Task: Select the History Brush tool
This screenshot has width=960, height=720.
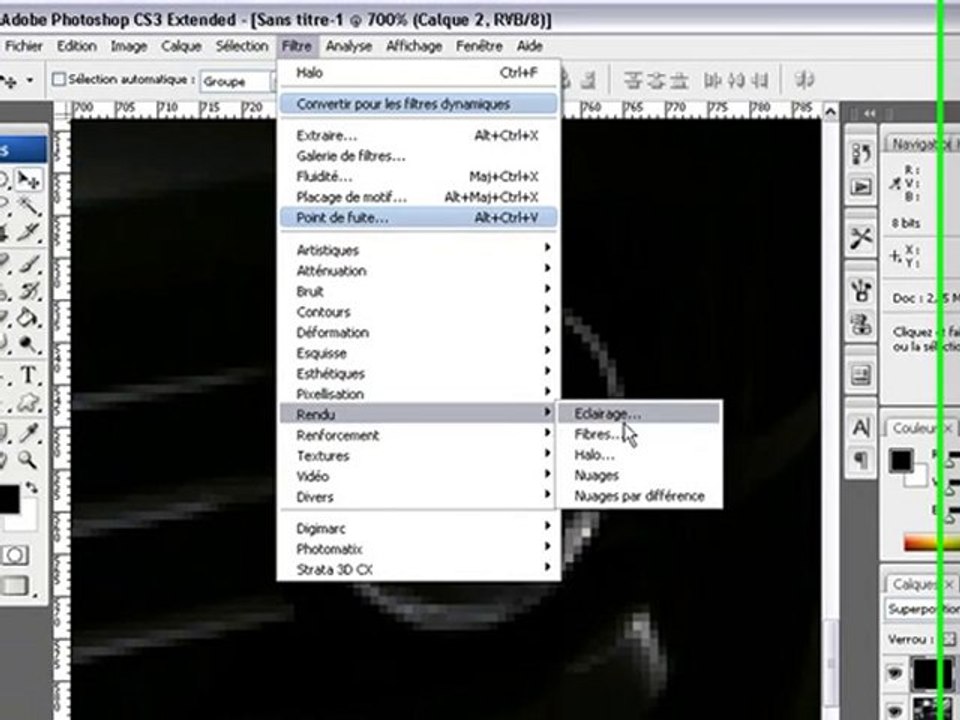Action: [28, 291]
